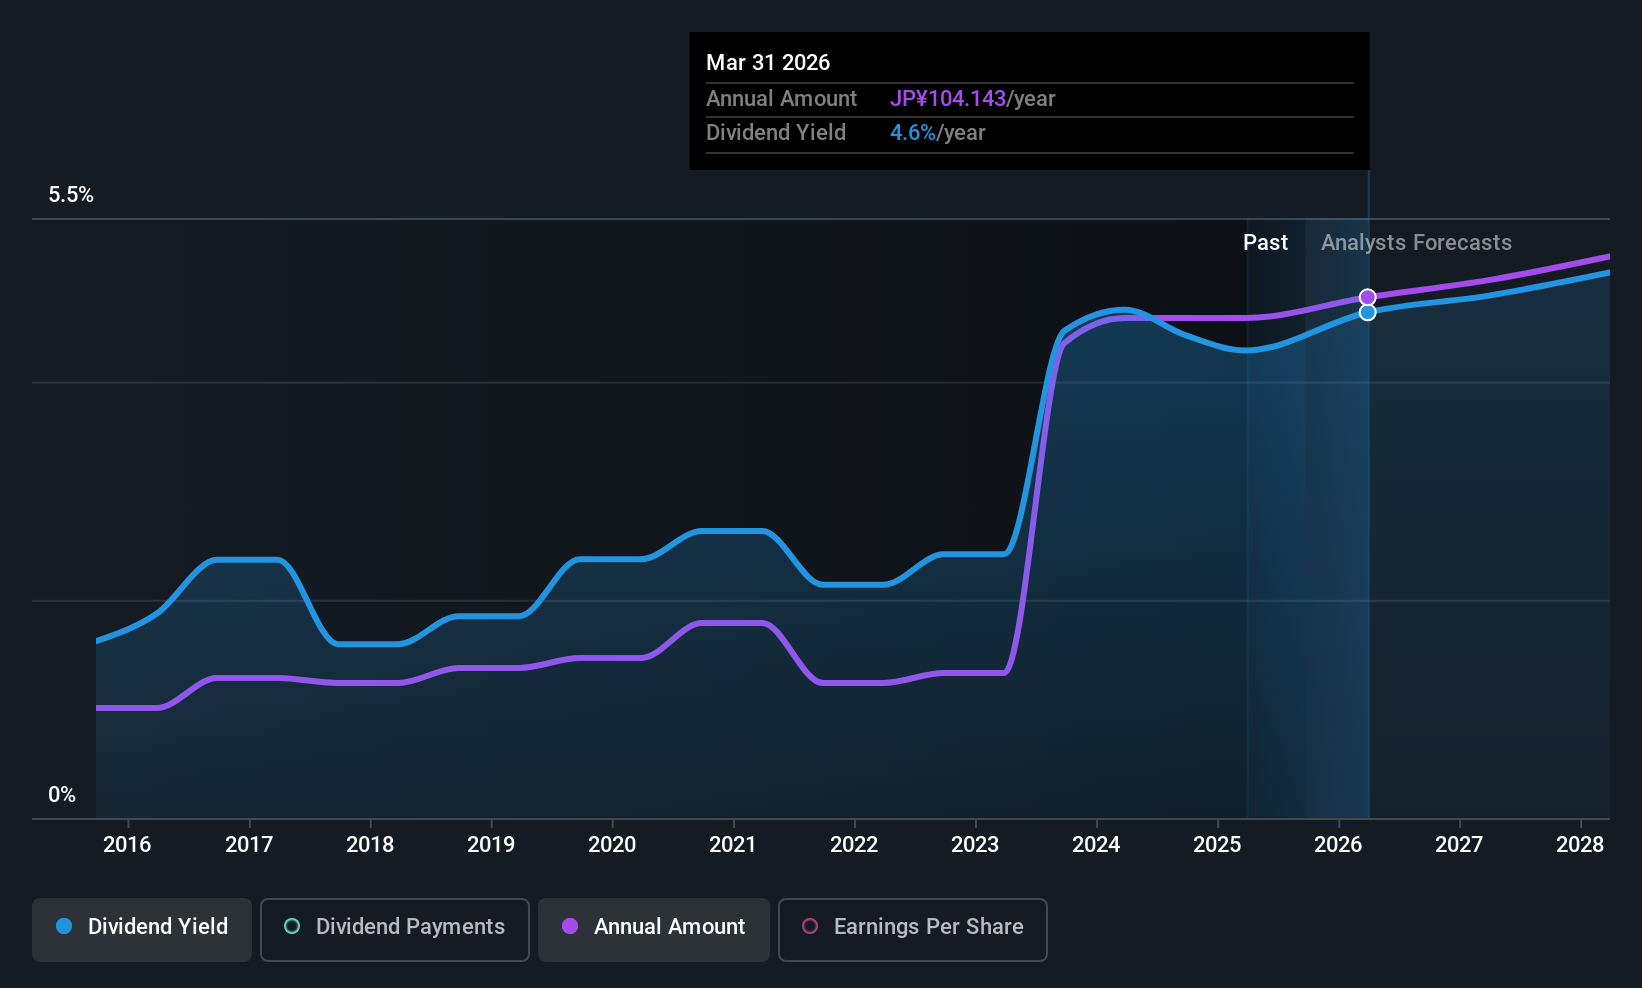The image size is (1642, 988).
Task: Click the 2026 x-axis label
Action: (1338, 845)
